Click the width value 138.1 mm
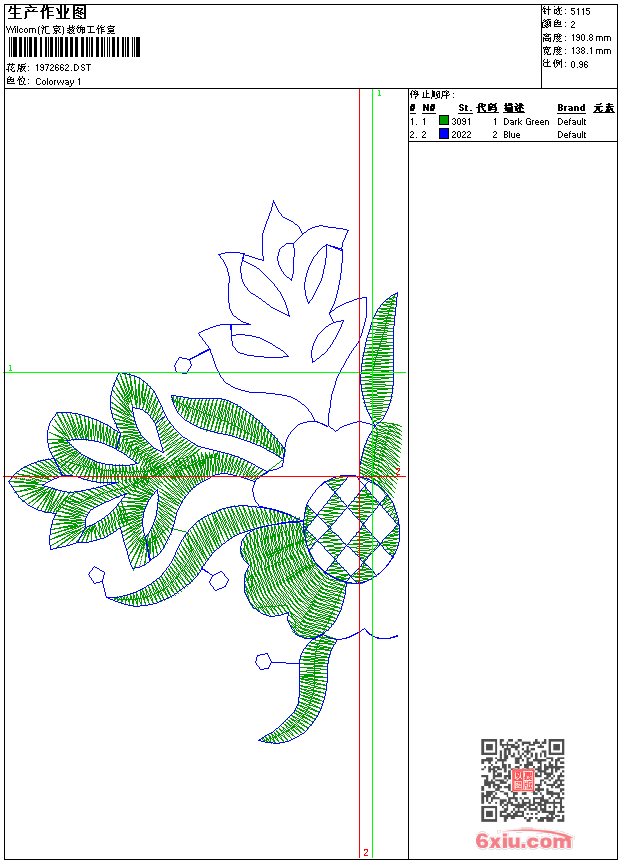Viewport: 620px width, 860px height. 591,51
